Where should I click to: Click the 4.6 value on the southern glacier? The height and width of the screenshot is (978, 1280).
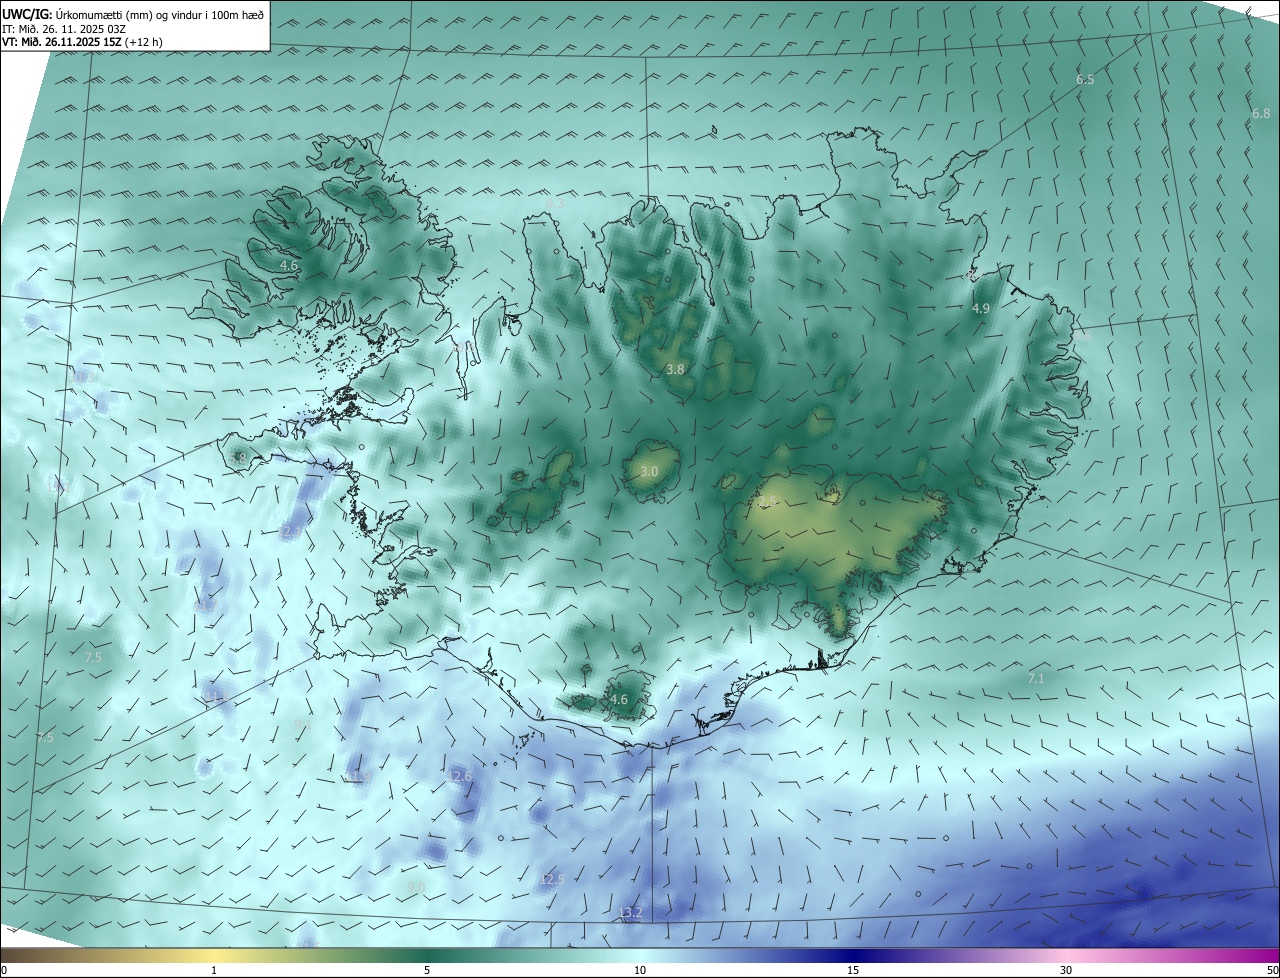pos(619,700)
